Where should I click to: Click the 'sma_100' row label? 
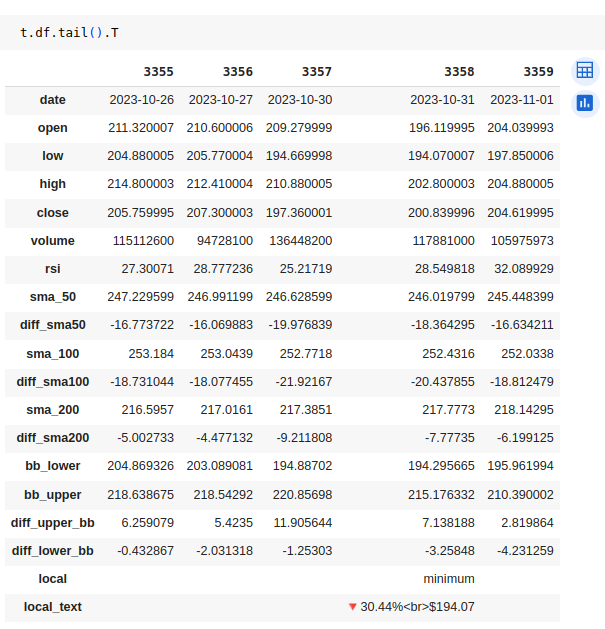[x=53, y=354]
